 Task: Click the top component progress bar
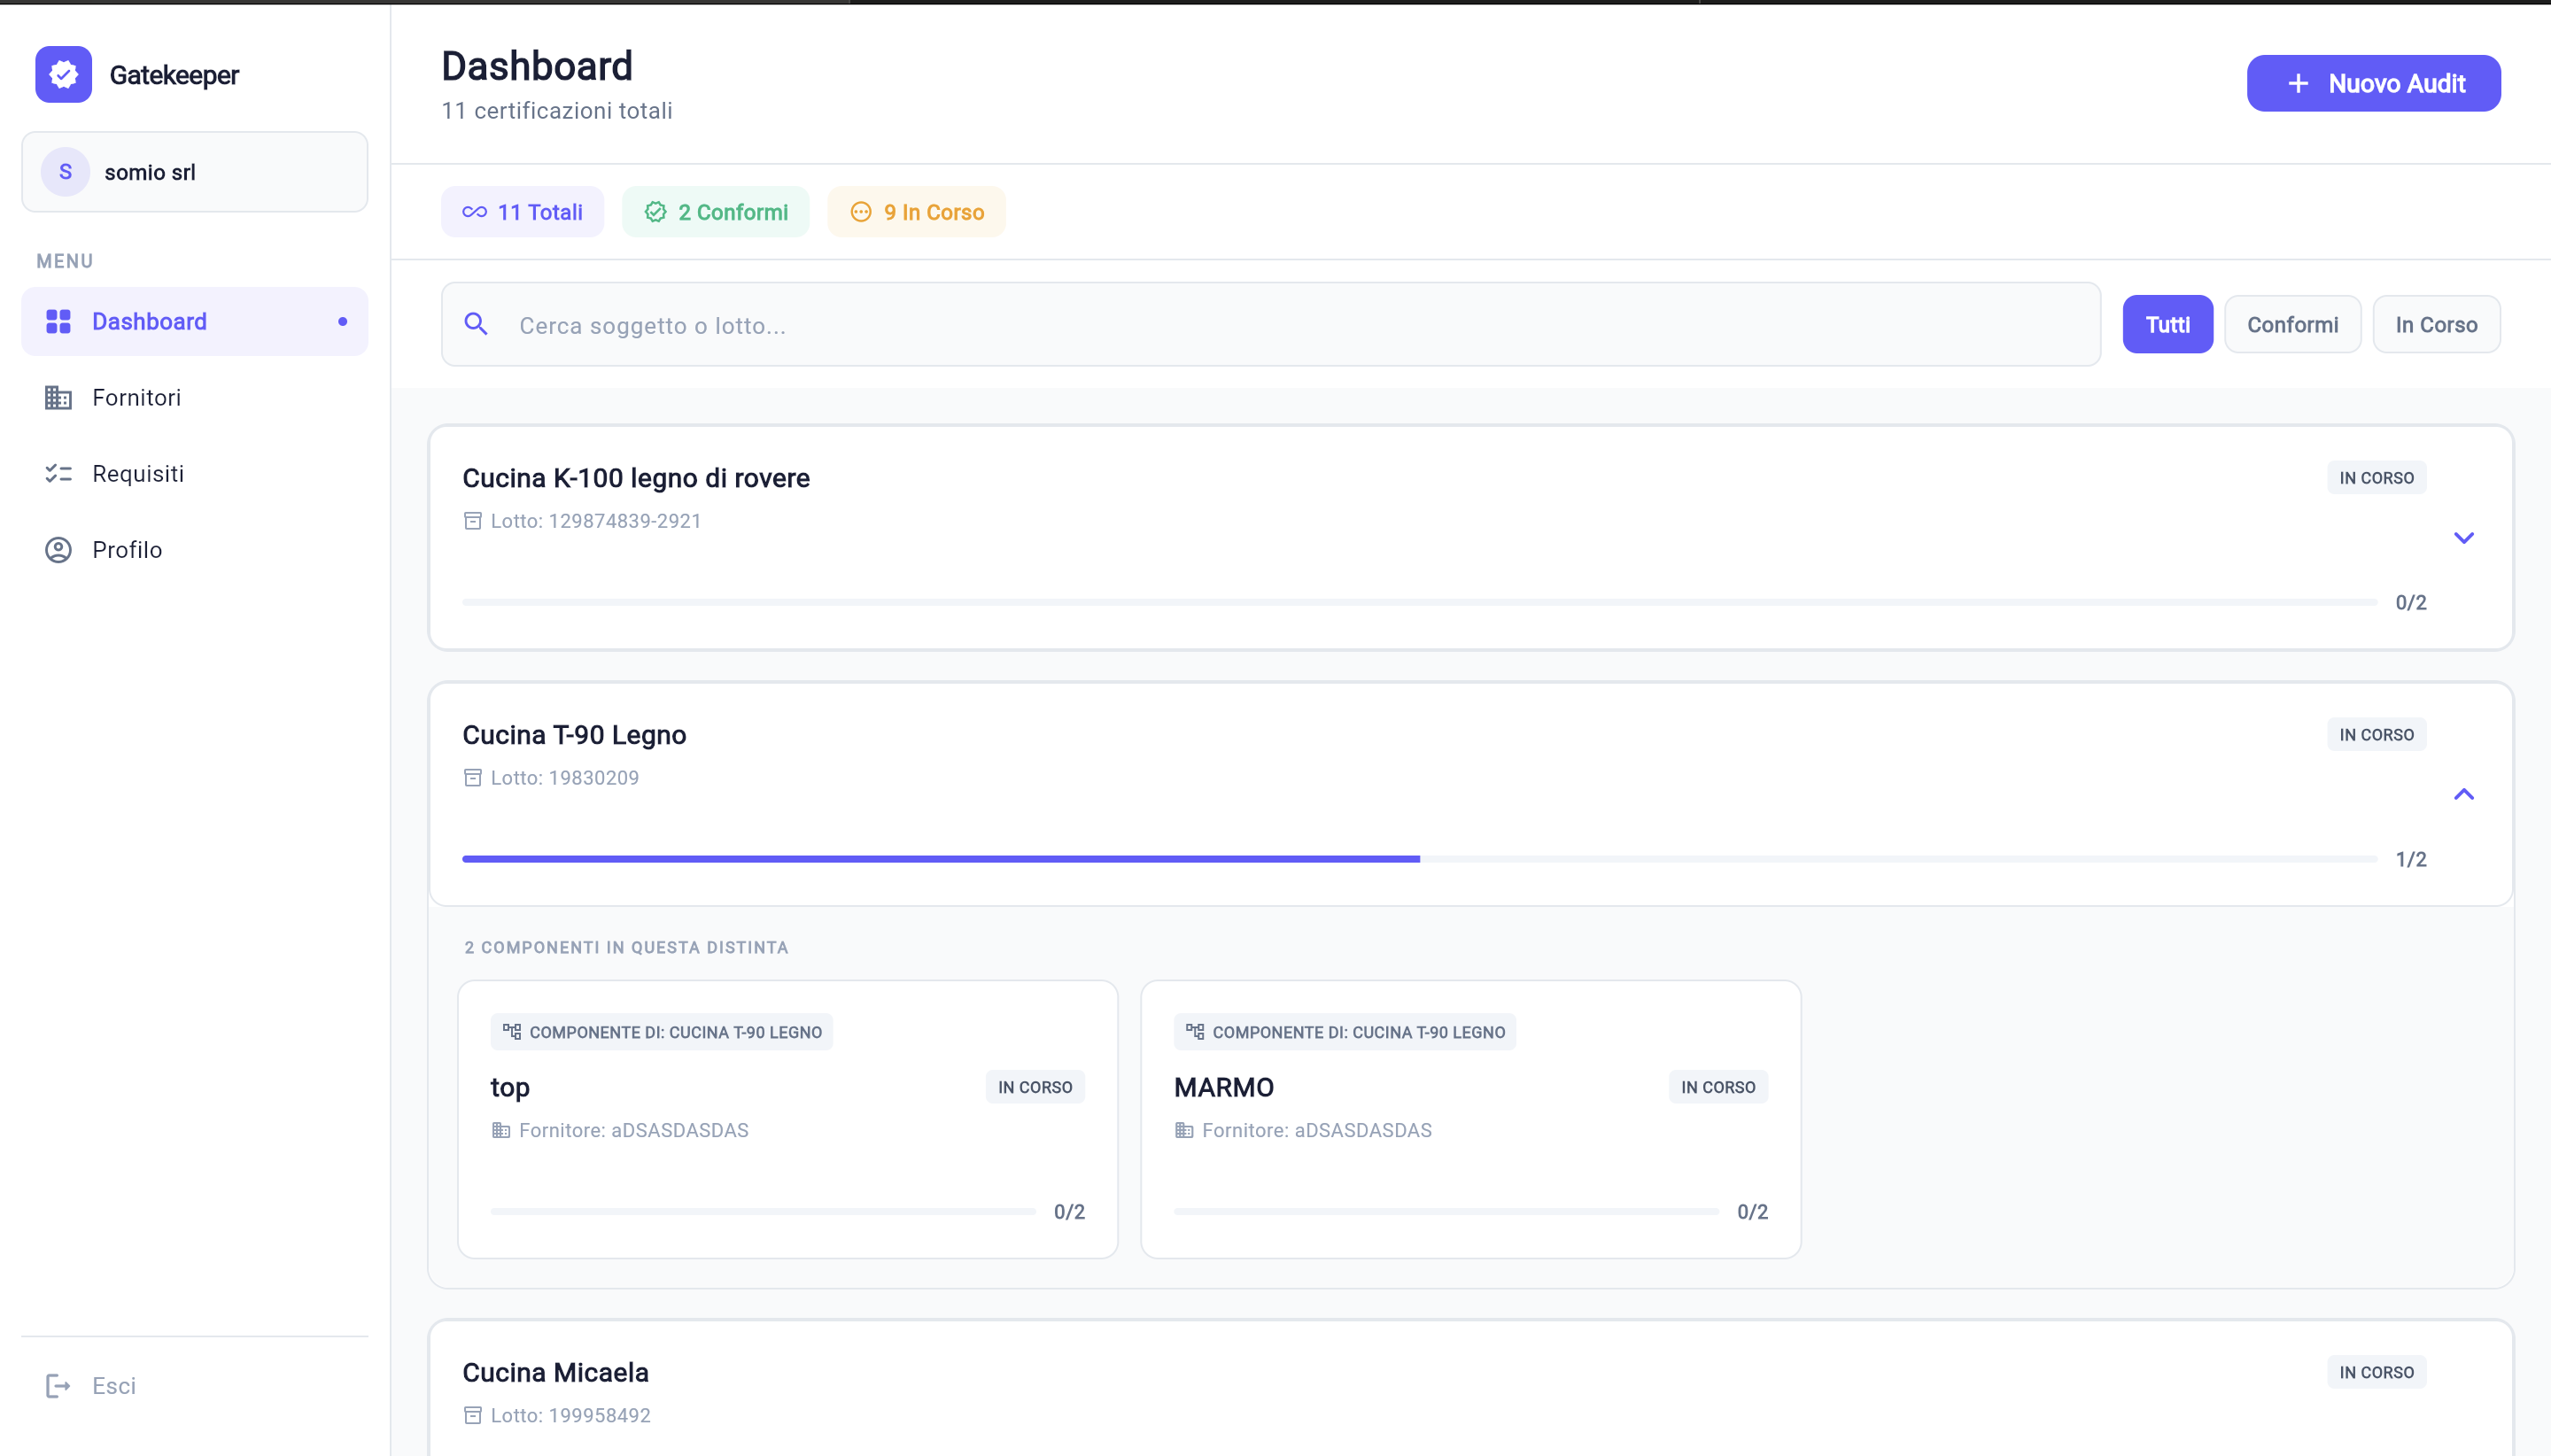tap(763, 1211)
